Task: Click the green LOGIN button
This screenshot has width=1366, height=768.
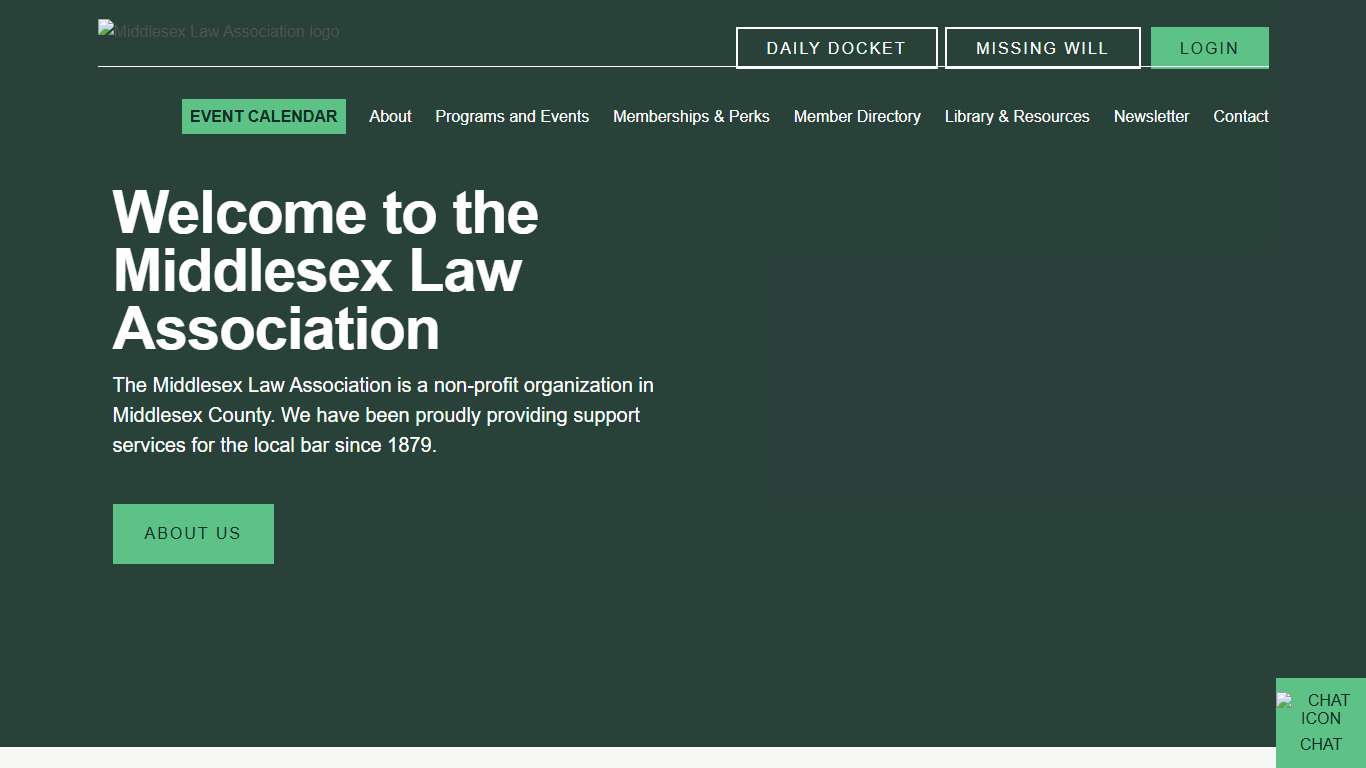Action: (x=1209, y=47)
